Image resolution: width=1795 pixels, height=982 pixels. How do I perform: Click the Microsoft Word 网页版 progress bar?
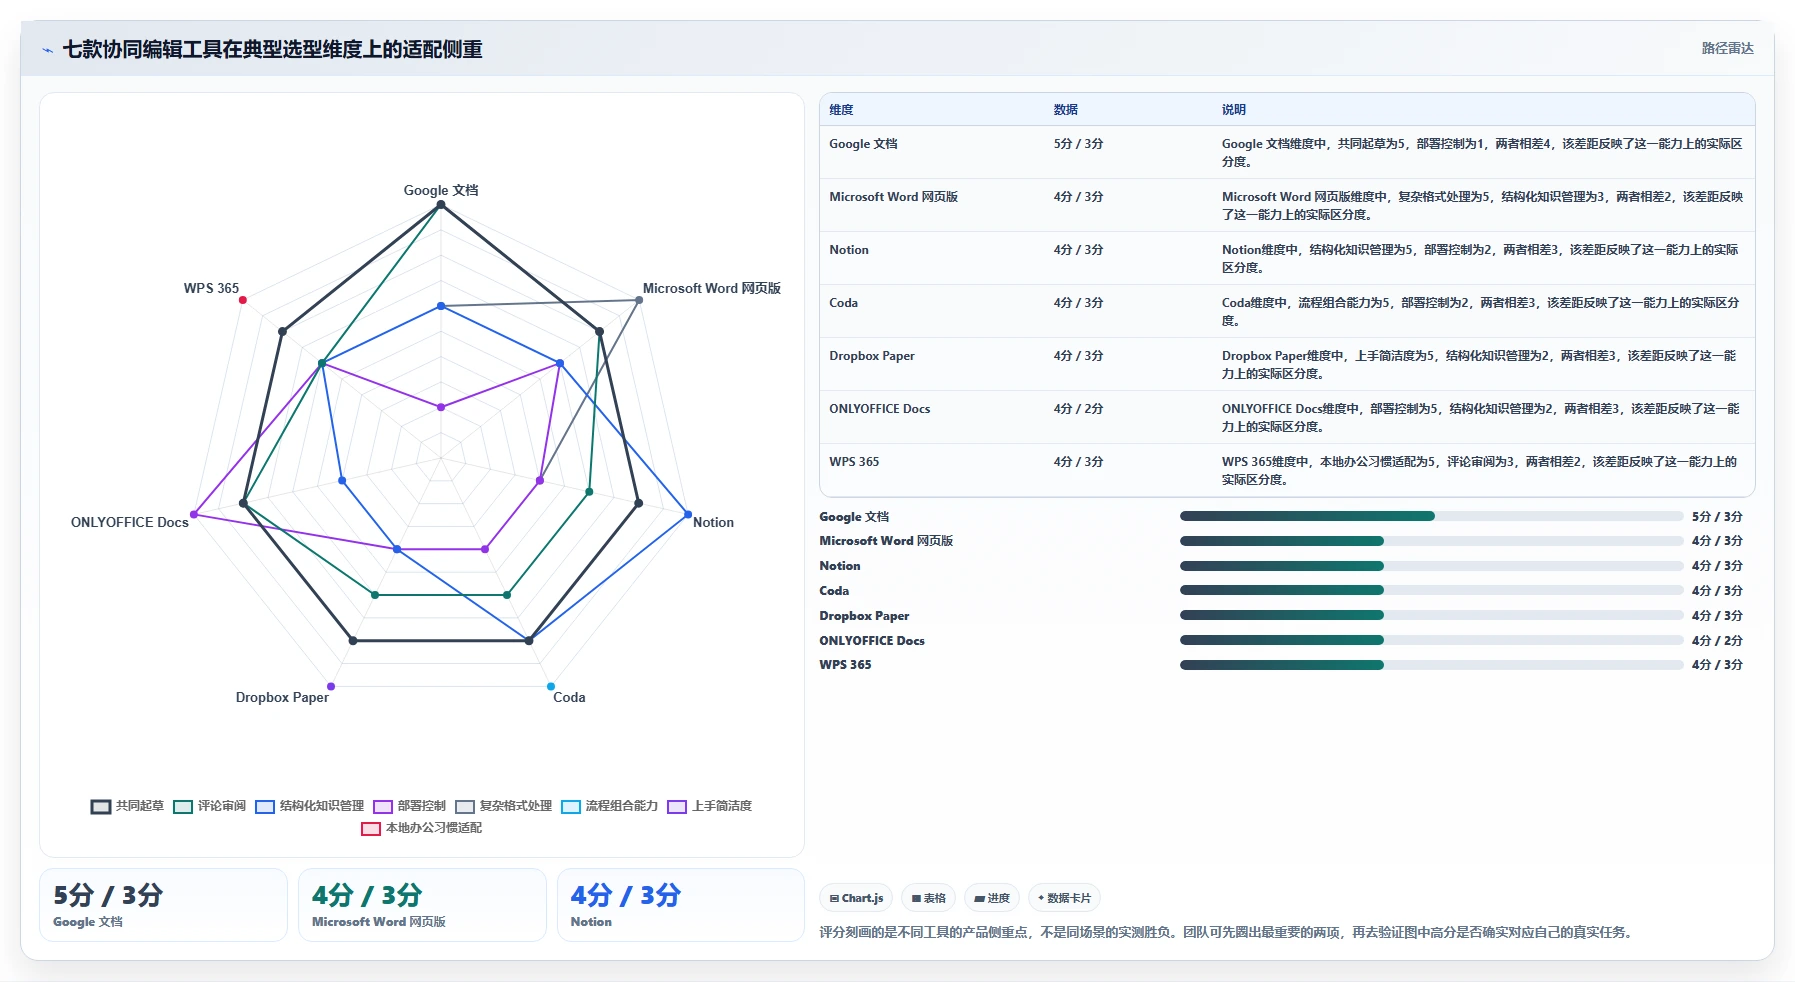(x=1432, y=541)
